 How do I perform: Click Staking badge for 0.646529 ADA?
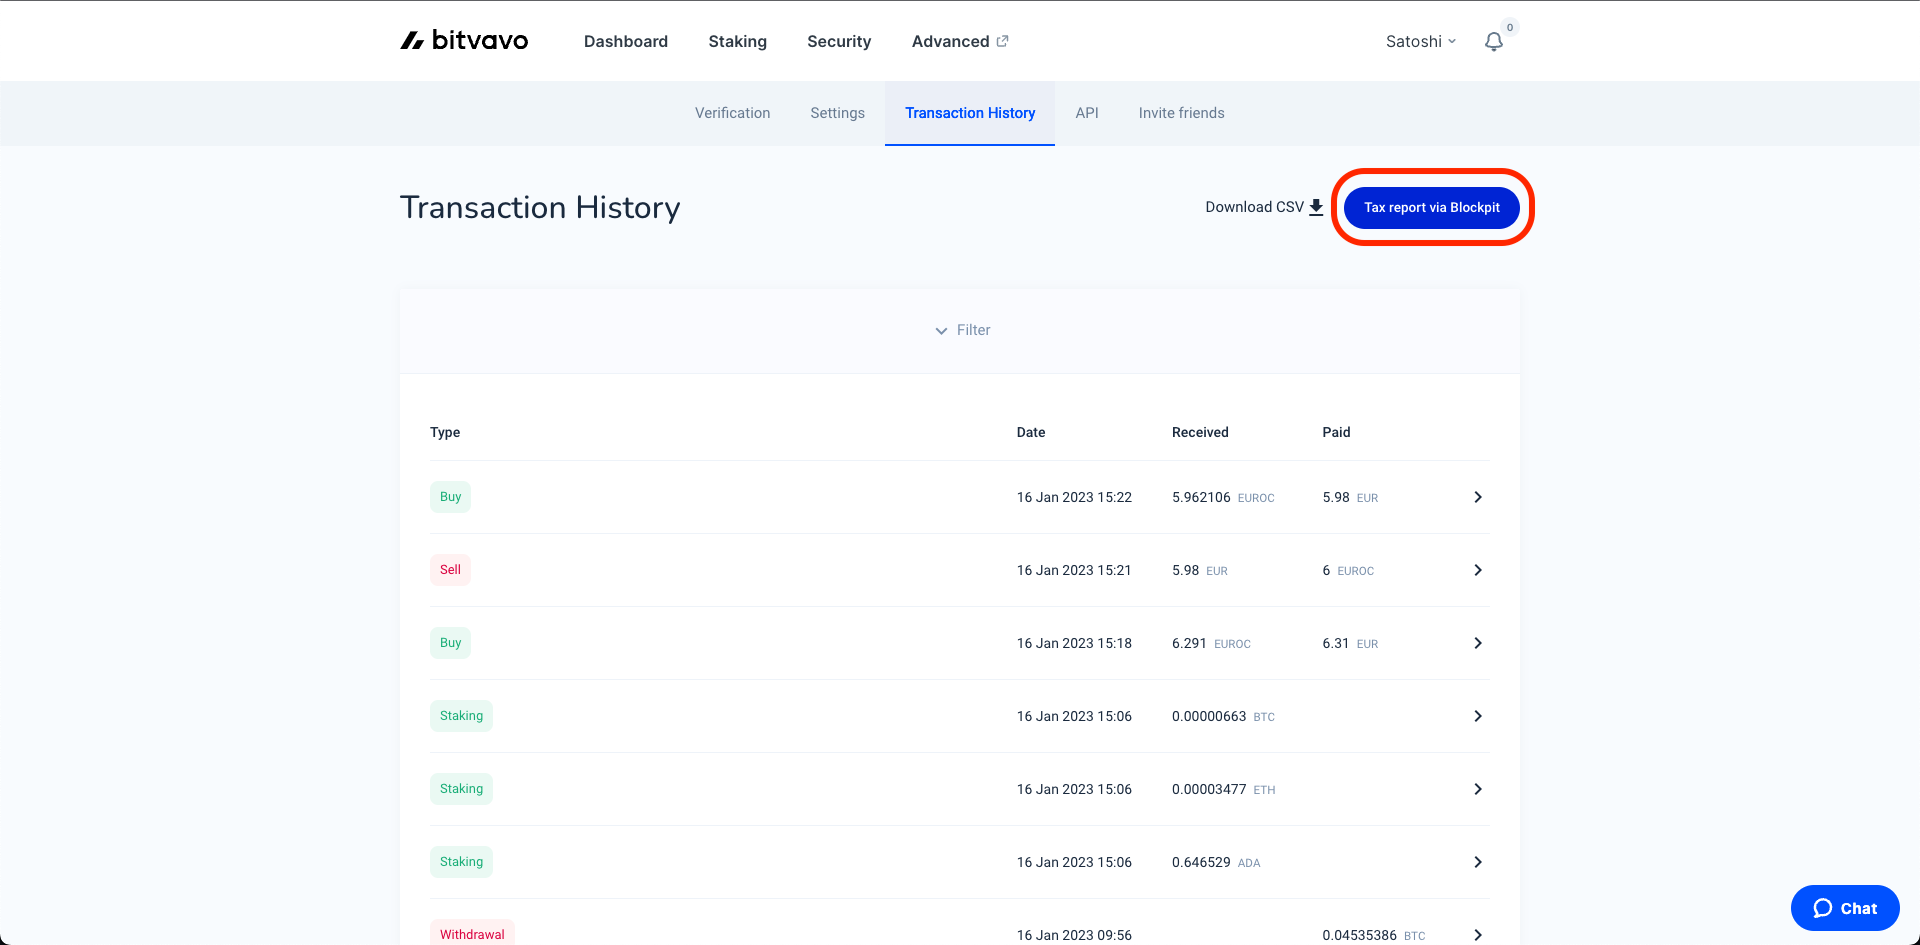pyautogui.click(x=461, y=862)
